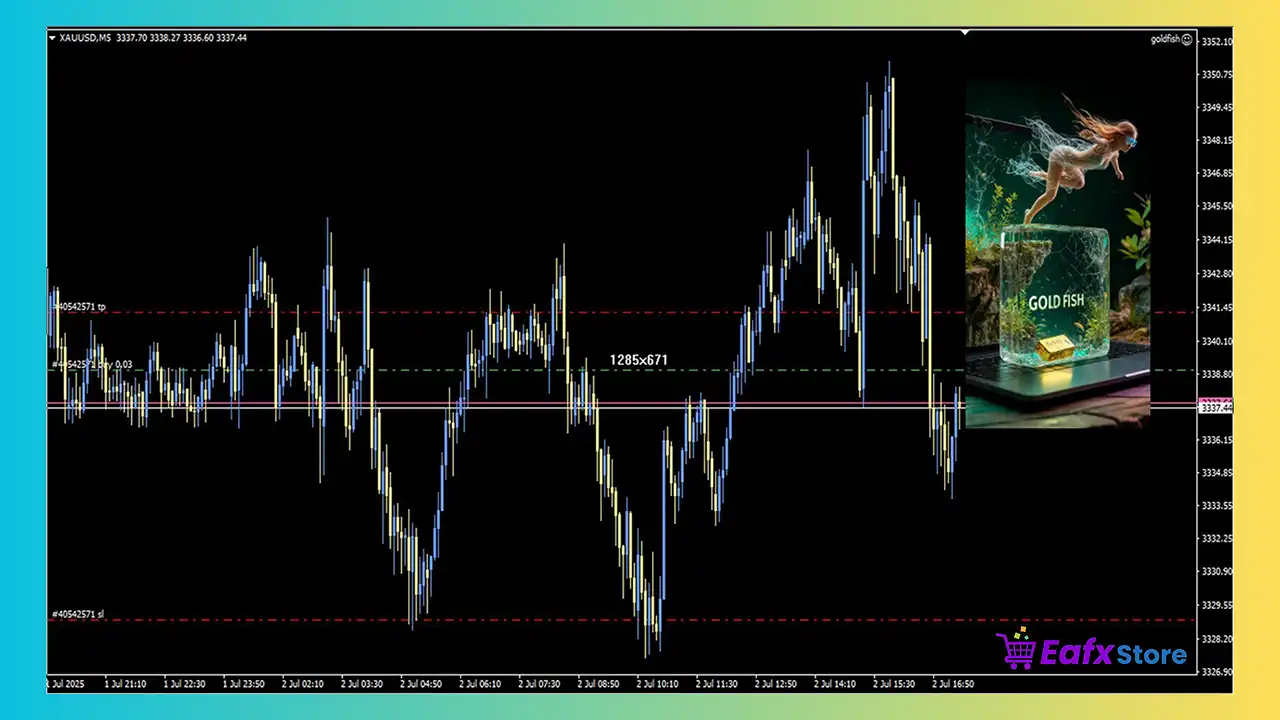Select the #40542571 tp line label
The height and width of the screenshot is (720, 1280).
(79, 306)
